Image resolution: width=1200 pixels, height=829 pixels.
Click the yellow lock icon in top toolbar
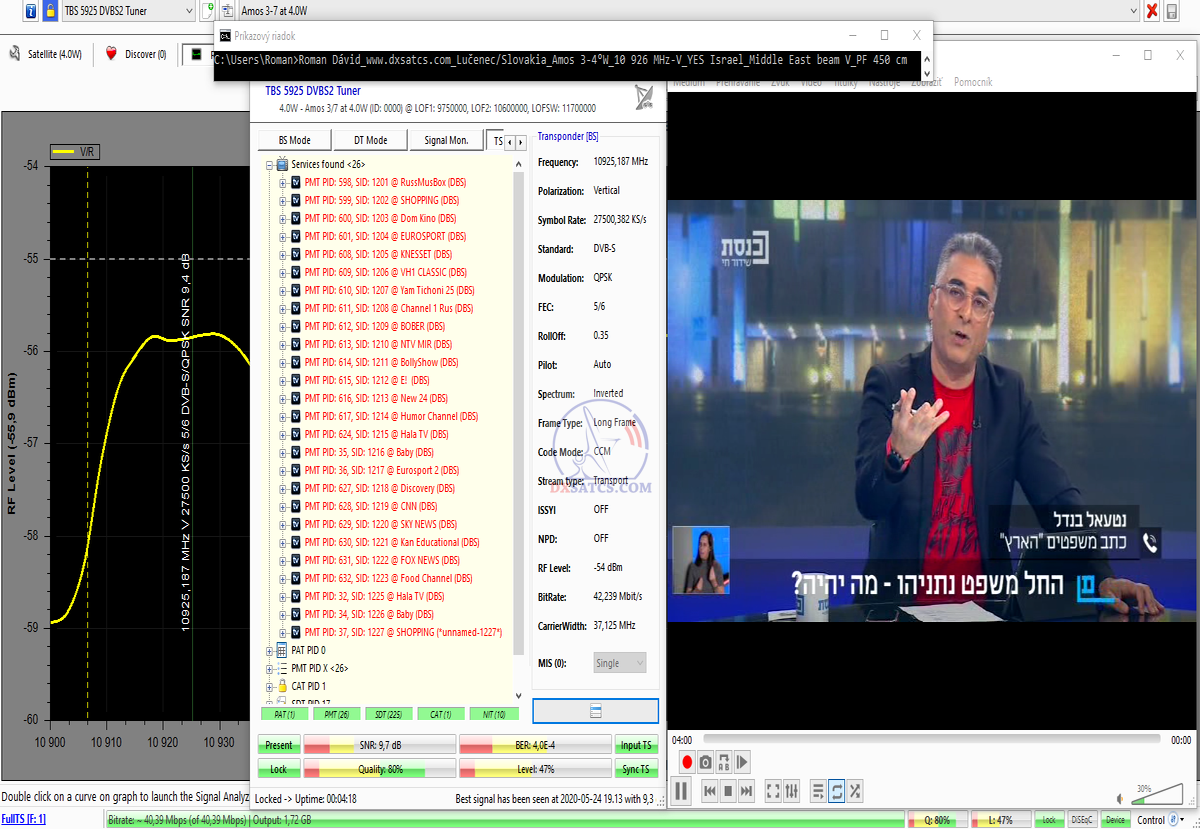click(49, 11)
